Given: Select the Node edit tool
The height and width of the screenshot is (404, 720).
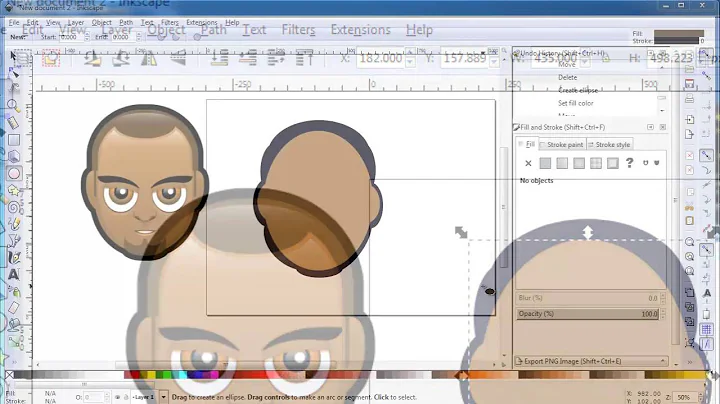Looking at the screenshot, I should coord(14,73).
